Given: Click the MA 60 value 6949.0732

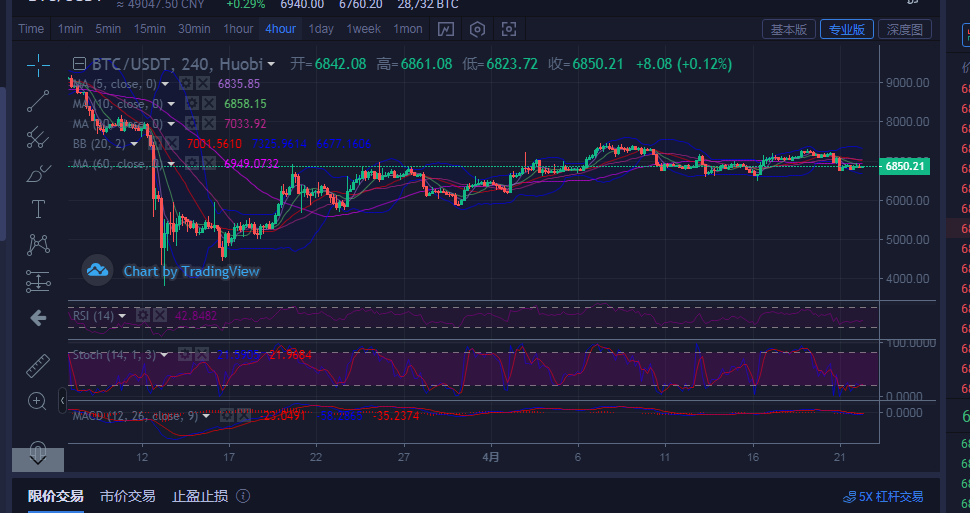Looking at the screenshot, I should click(x=252, y=164).
